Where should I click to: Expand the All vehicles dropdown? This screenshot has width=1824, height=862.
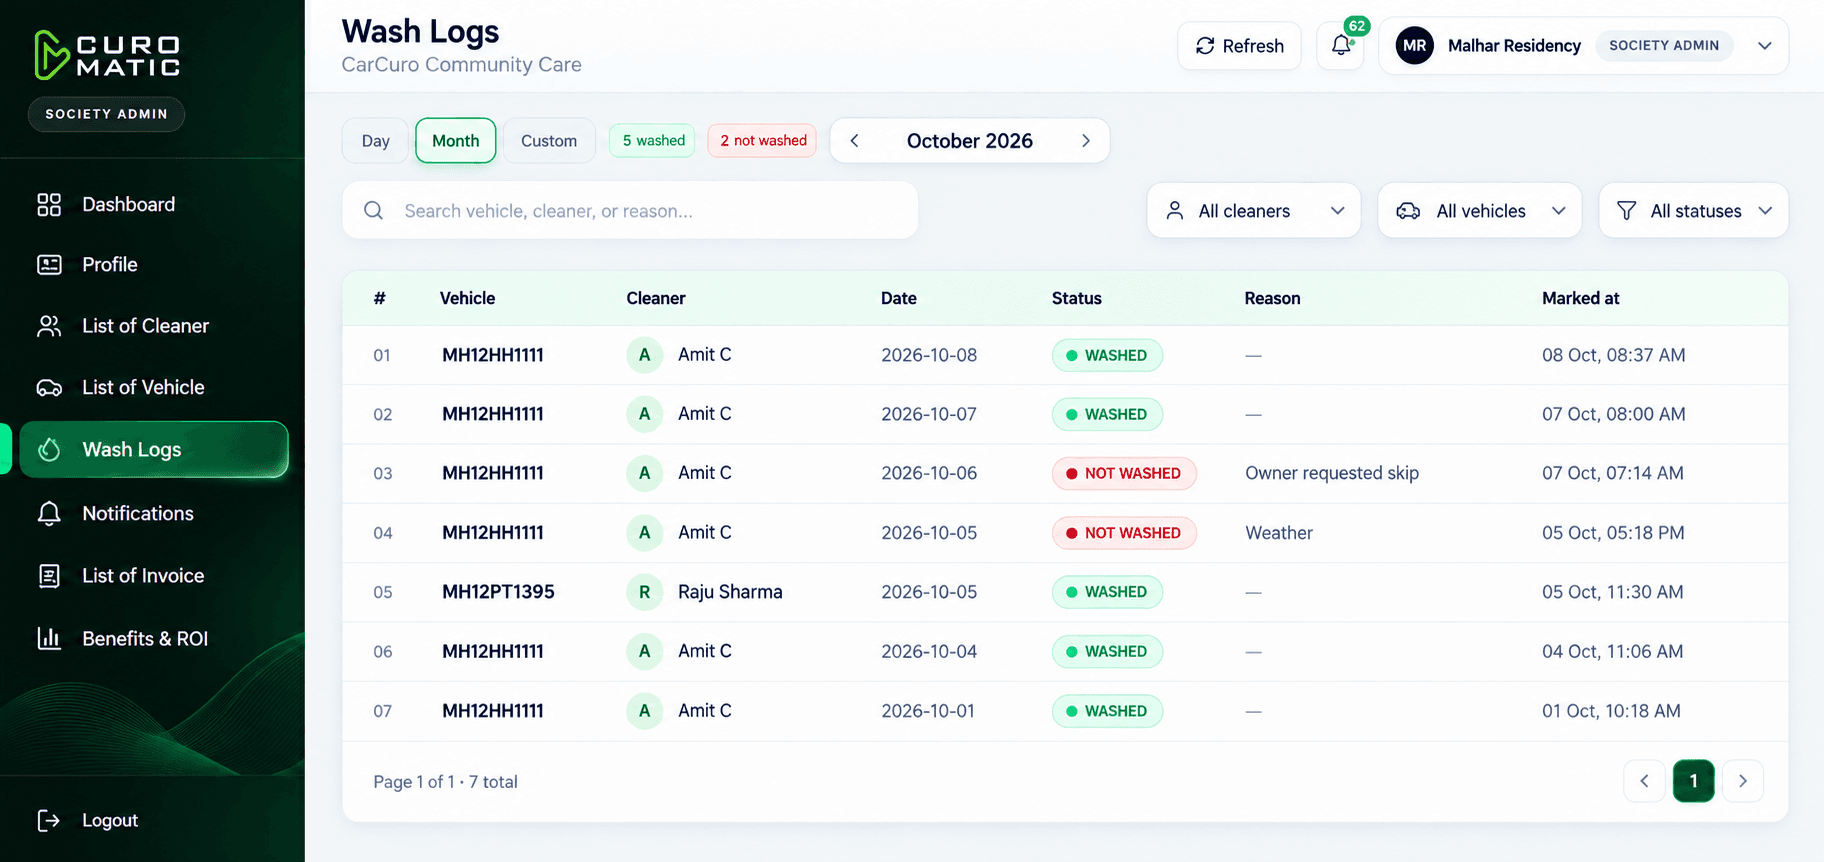tap(1480, 211)
